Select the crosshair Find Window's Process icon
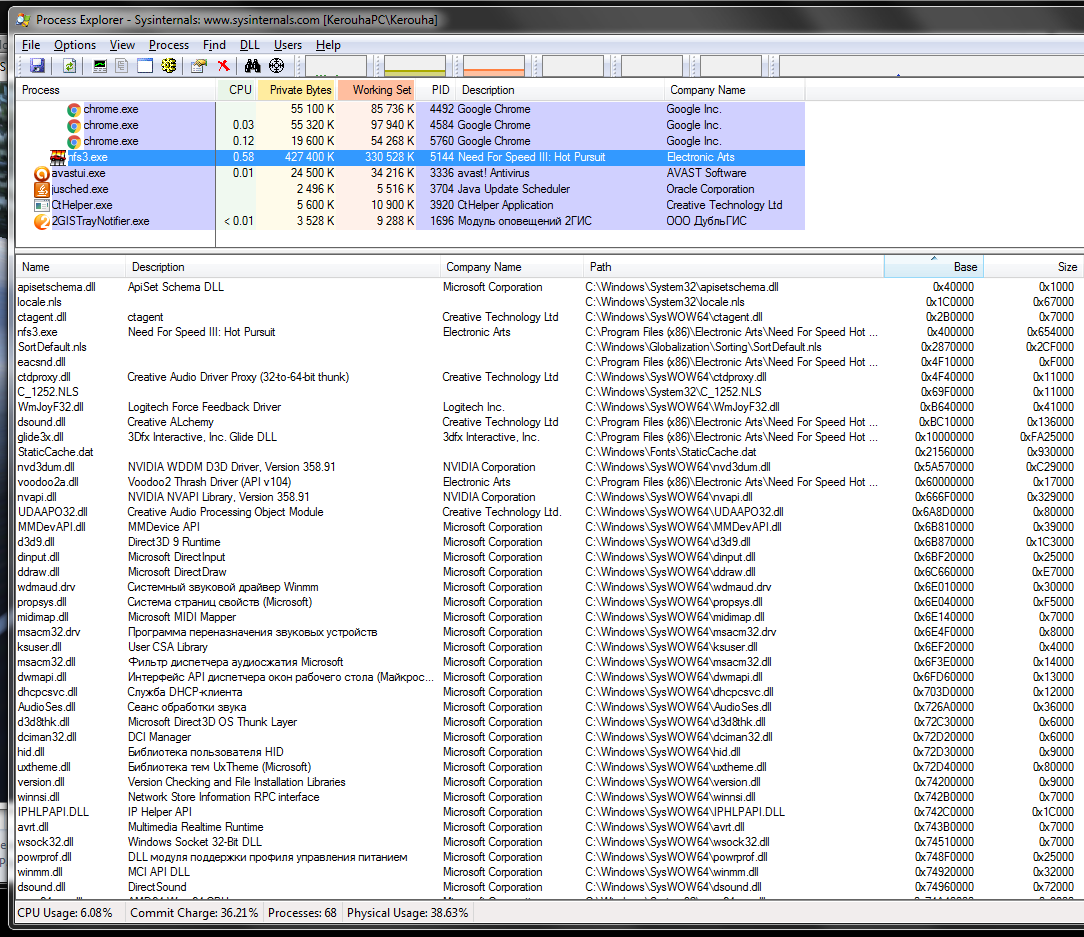 (277, 66)
